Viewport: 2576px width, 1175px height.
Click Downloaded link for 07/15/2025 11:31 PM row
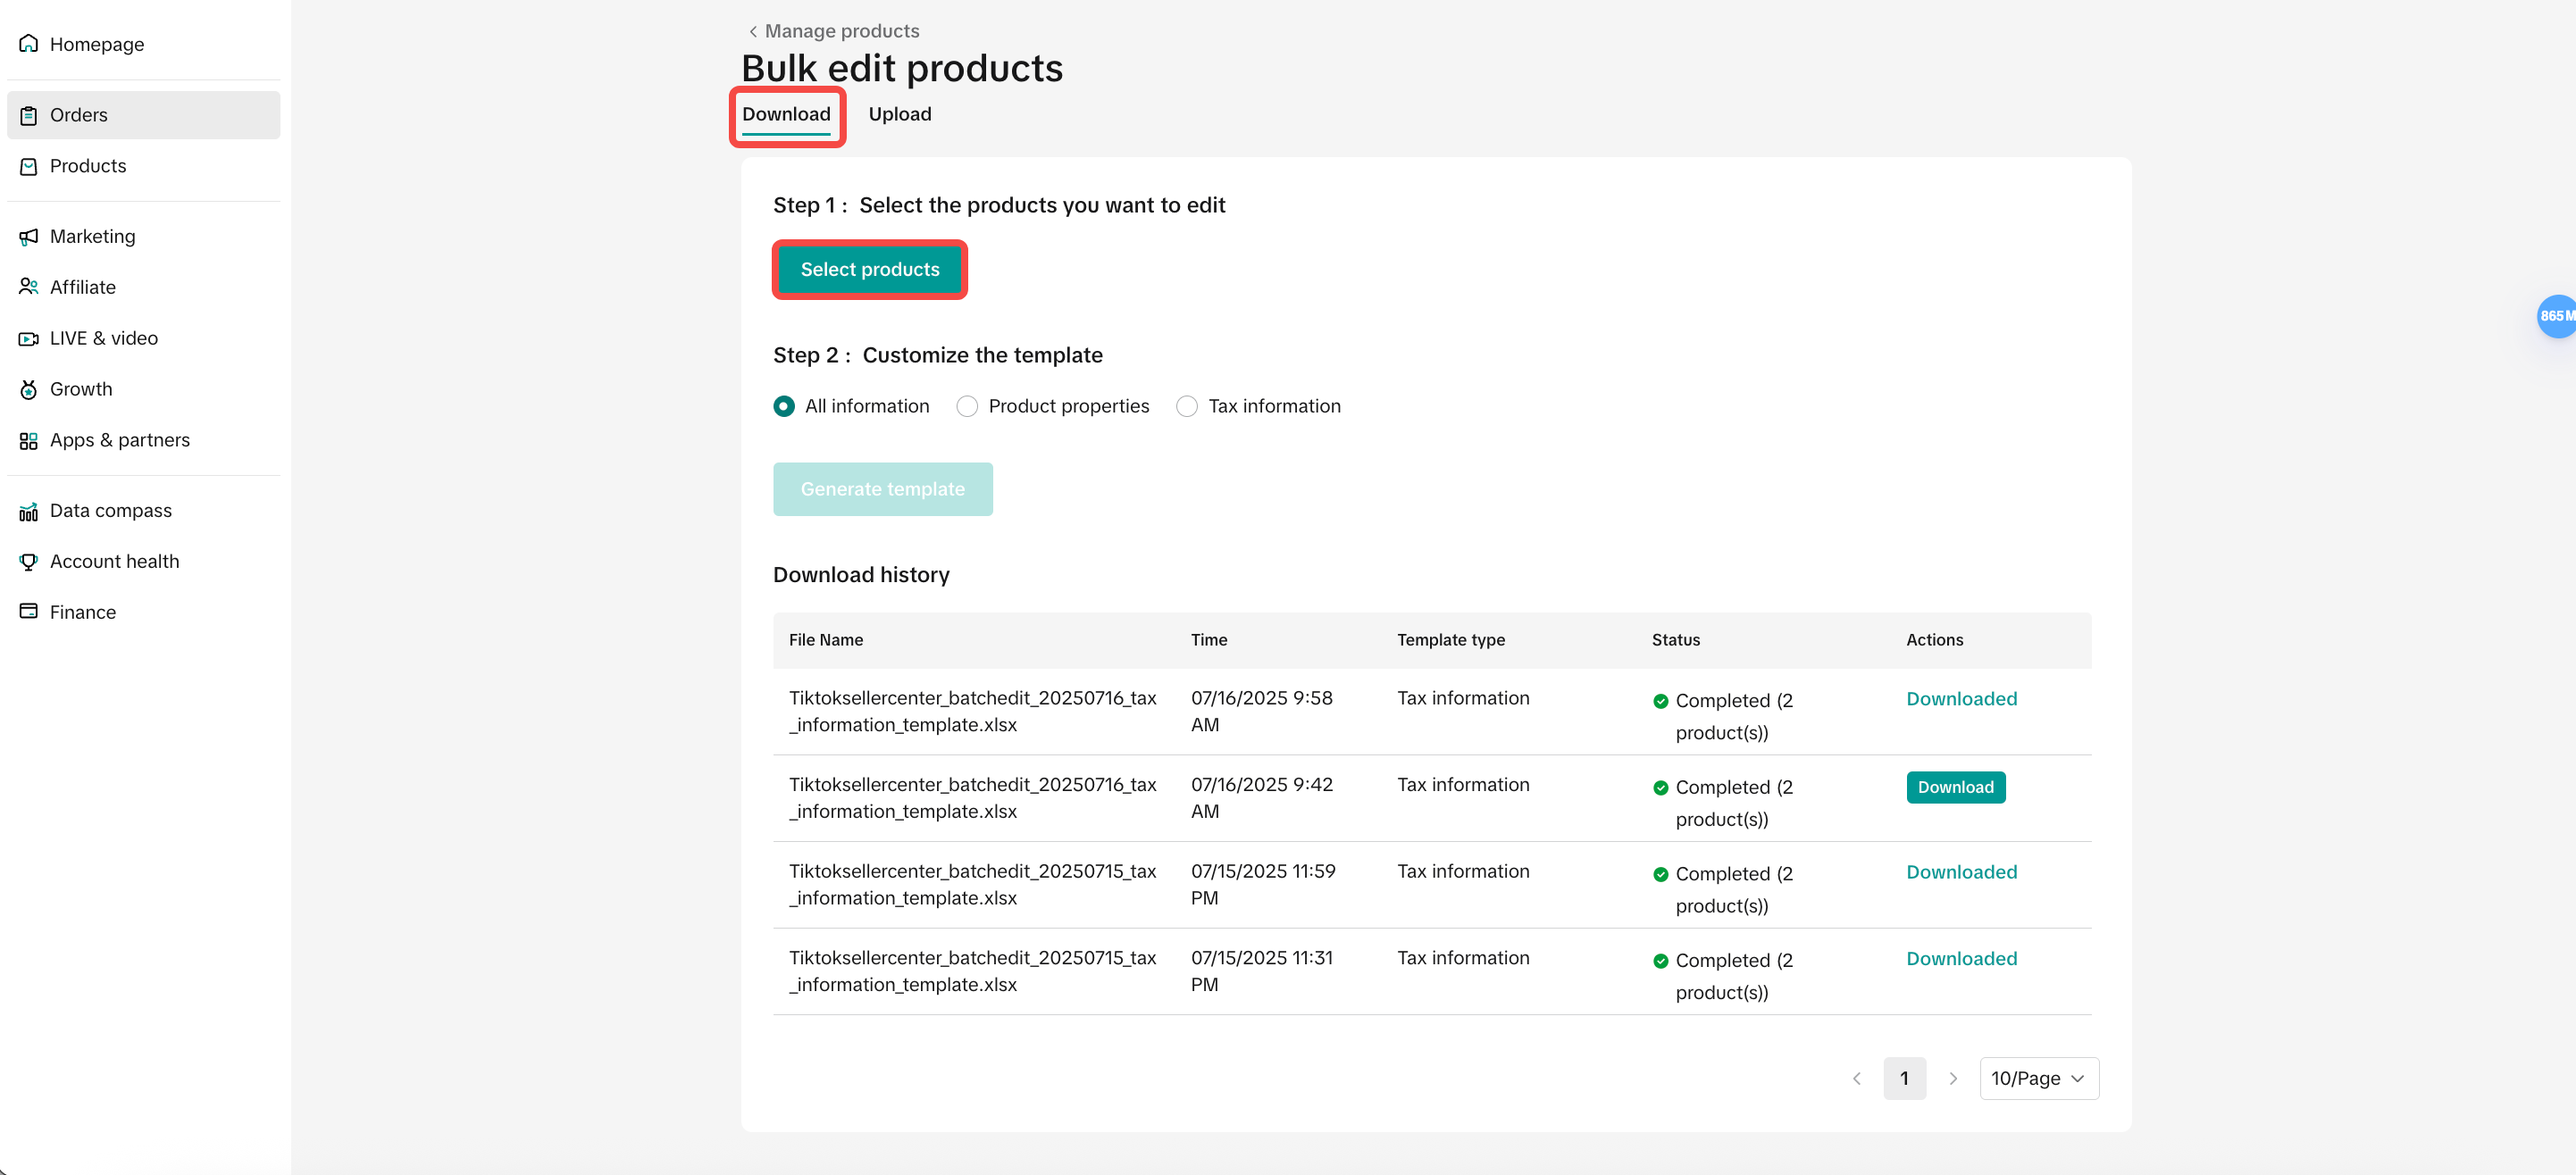1961,958
